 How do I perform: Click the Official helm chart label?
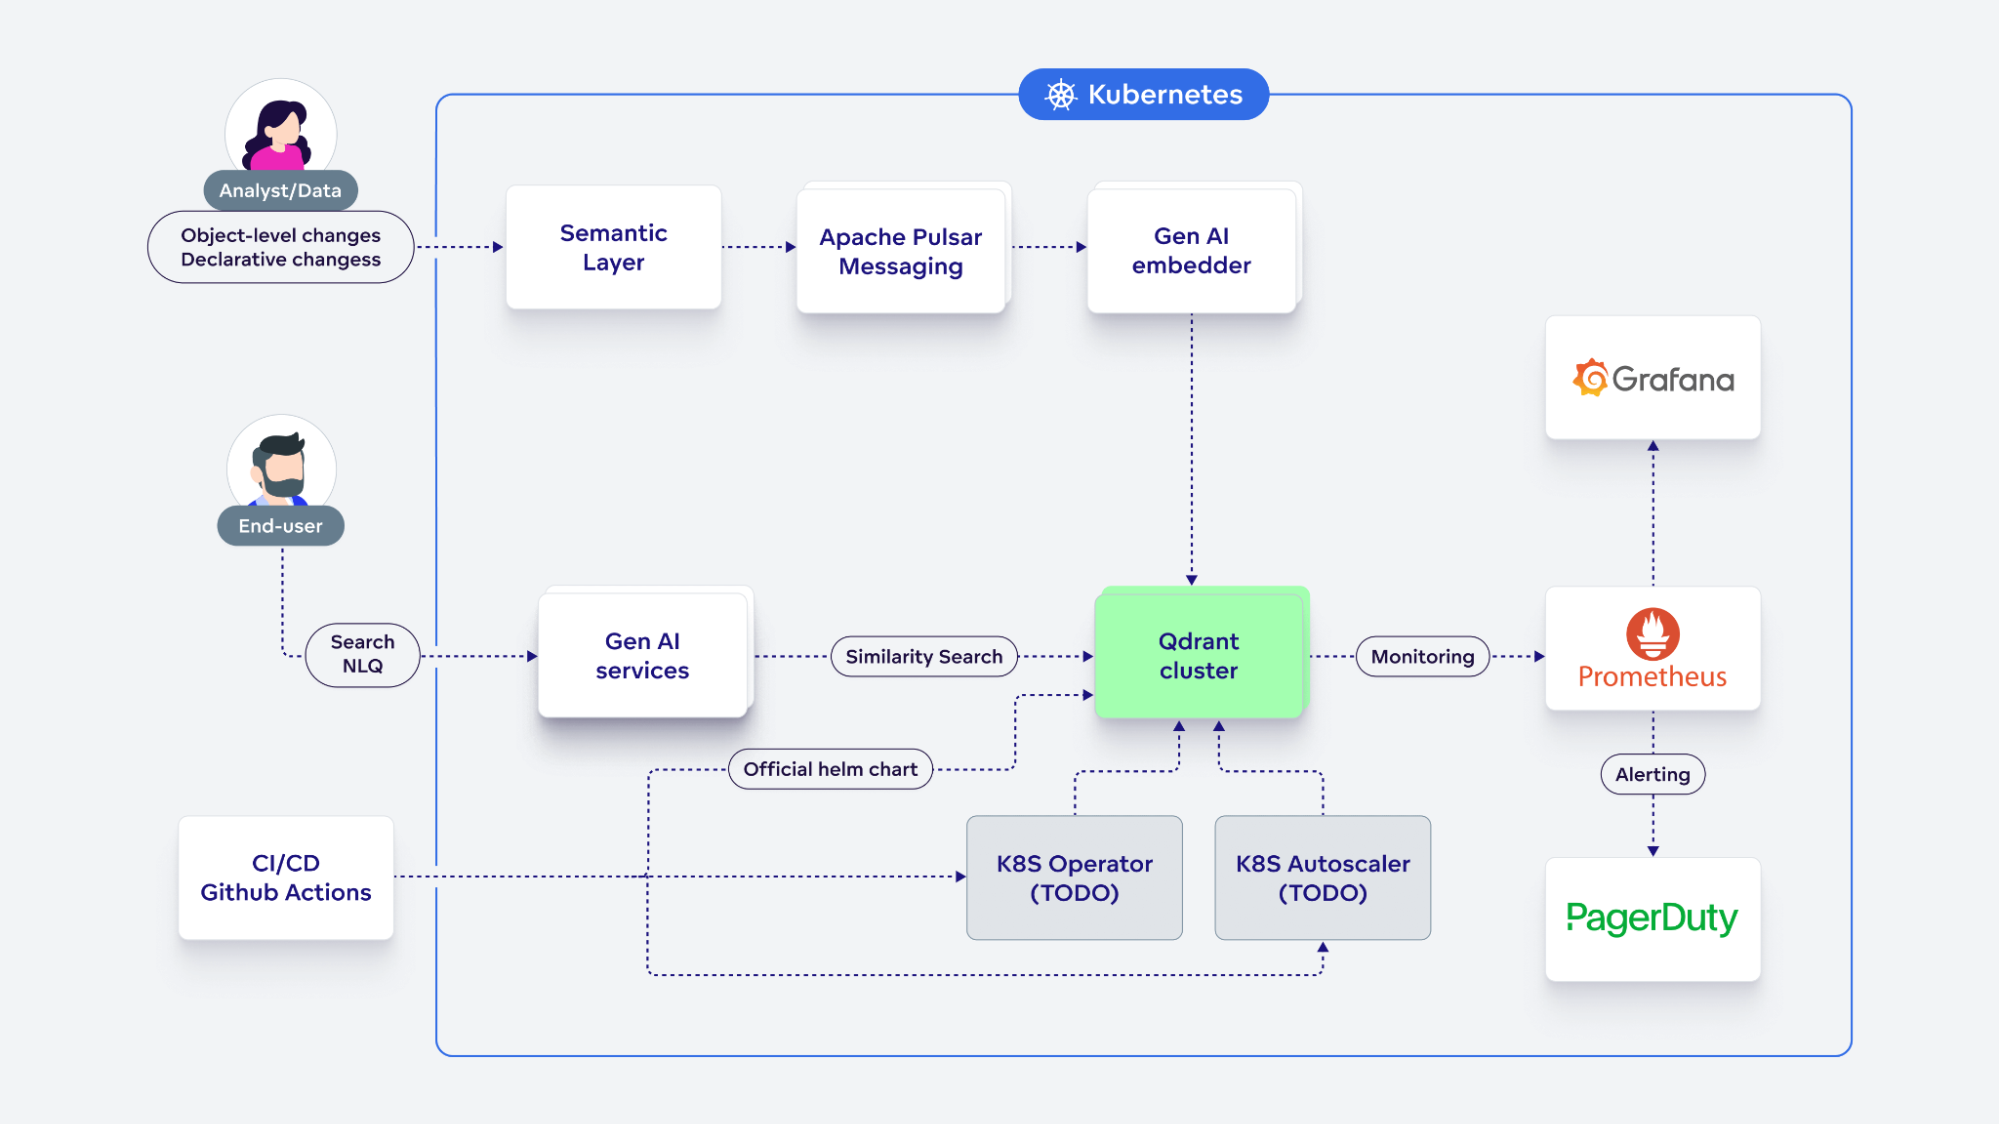(x=830, y=769)
